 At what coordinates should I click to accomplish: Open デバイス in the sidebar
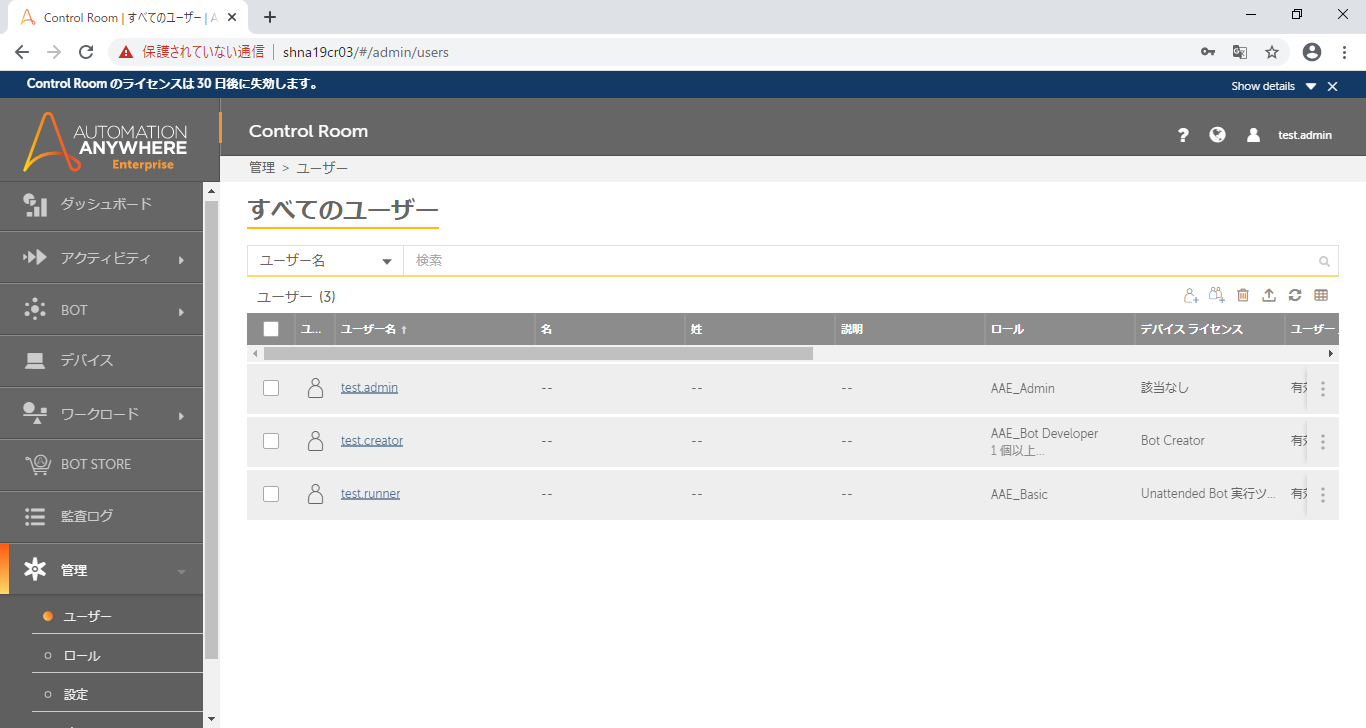(101, 360)
